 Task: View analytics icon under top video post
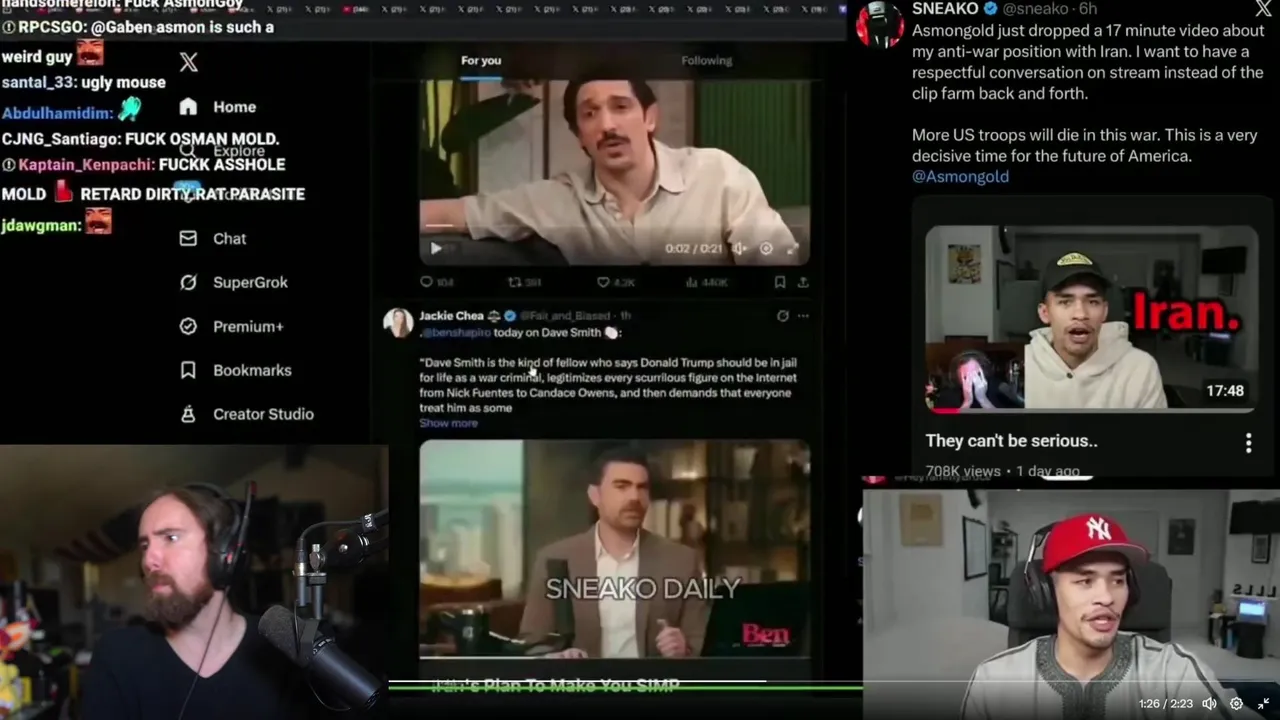691,283
